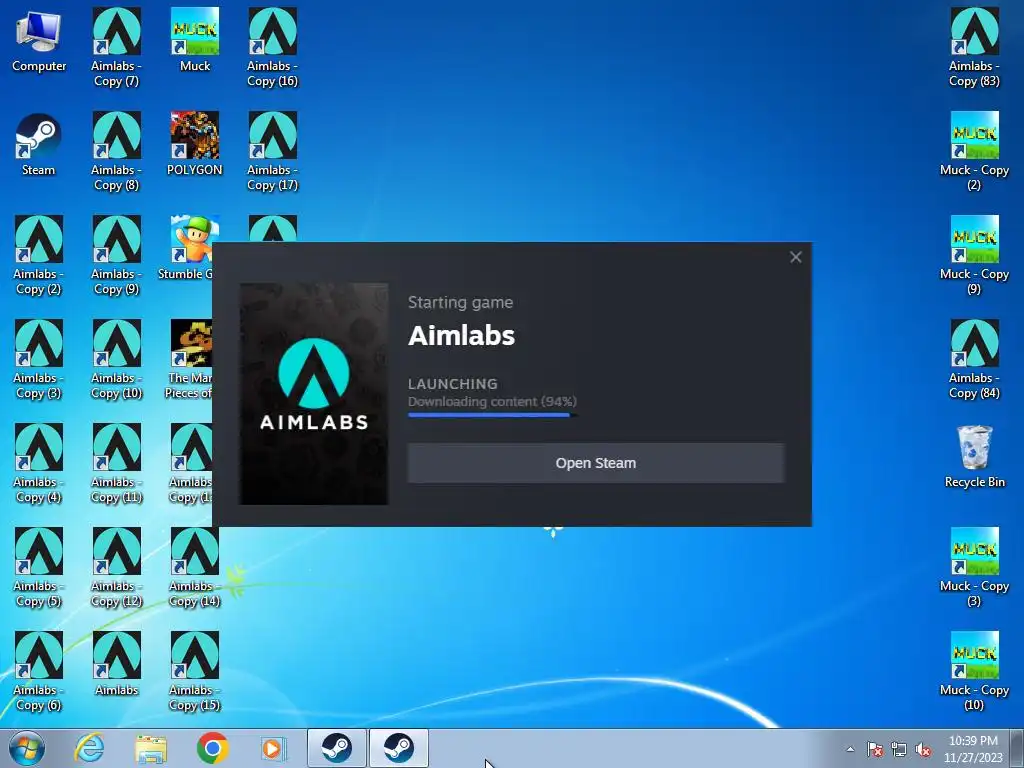Show hidden system tray icons
This screenshot has height=768, width=1024.
tap(850, 749)
